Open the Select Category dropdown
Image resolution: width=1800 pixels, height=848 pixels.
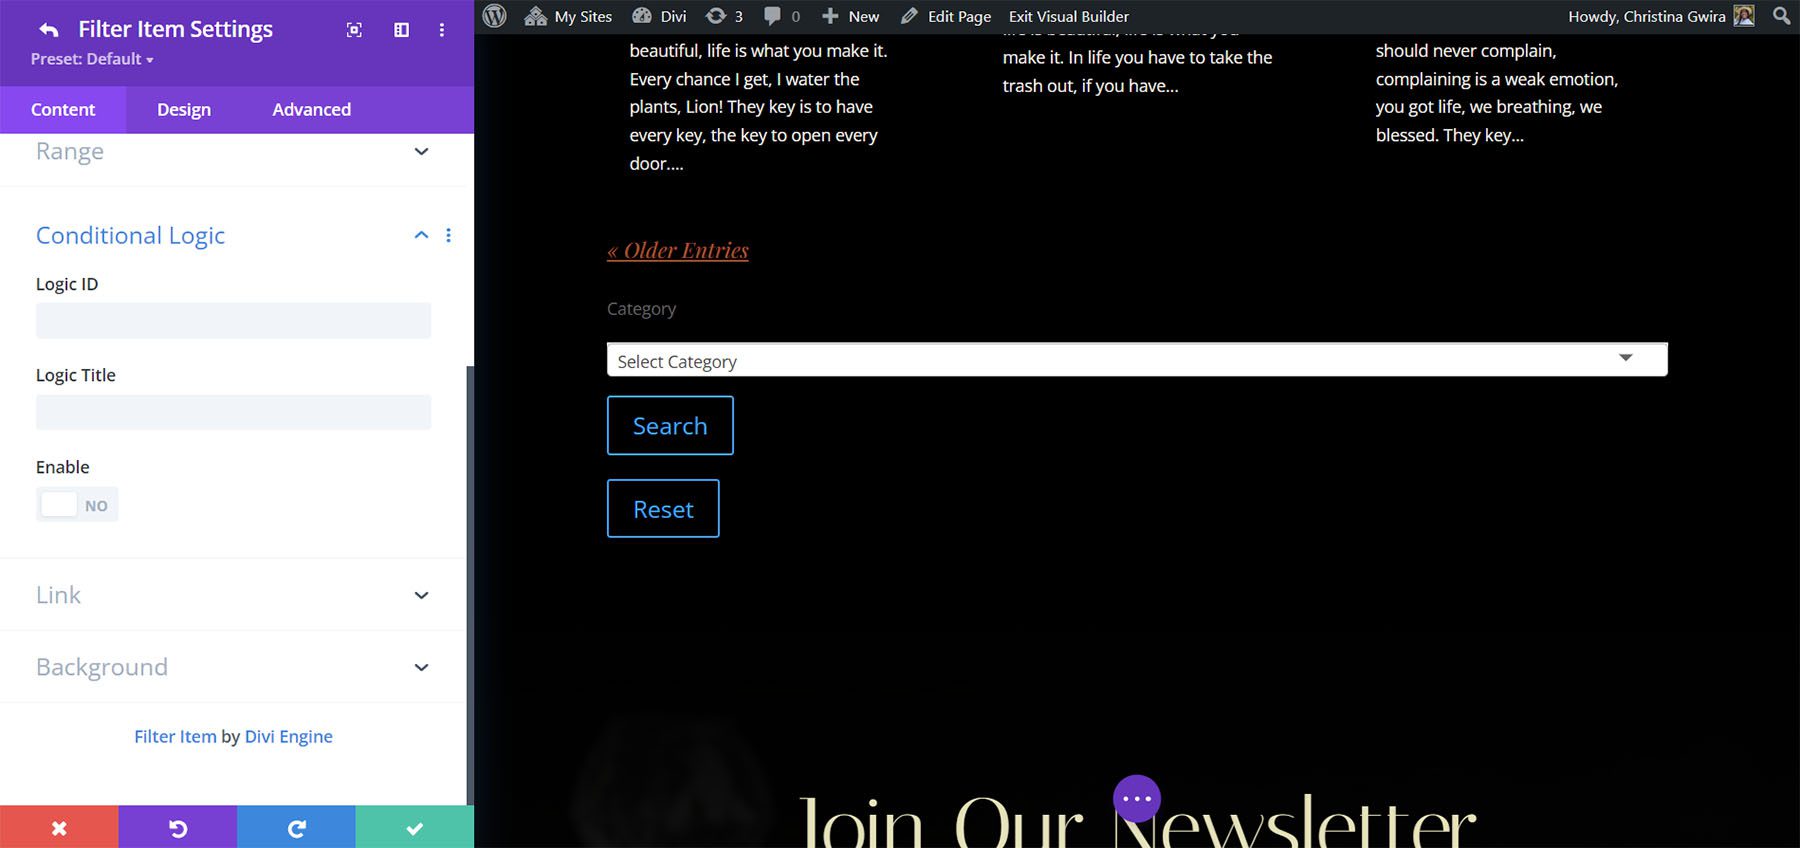click(1136, 360)
